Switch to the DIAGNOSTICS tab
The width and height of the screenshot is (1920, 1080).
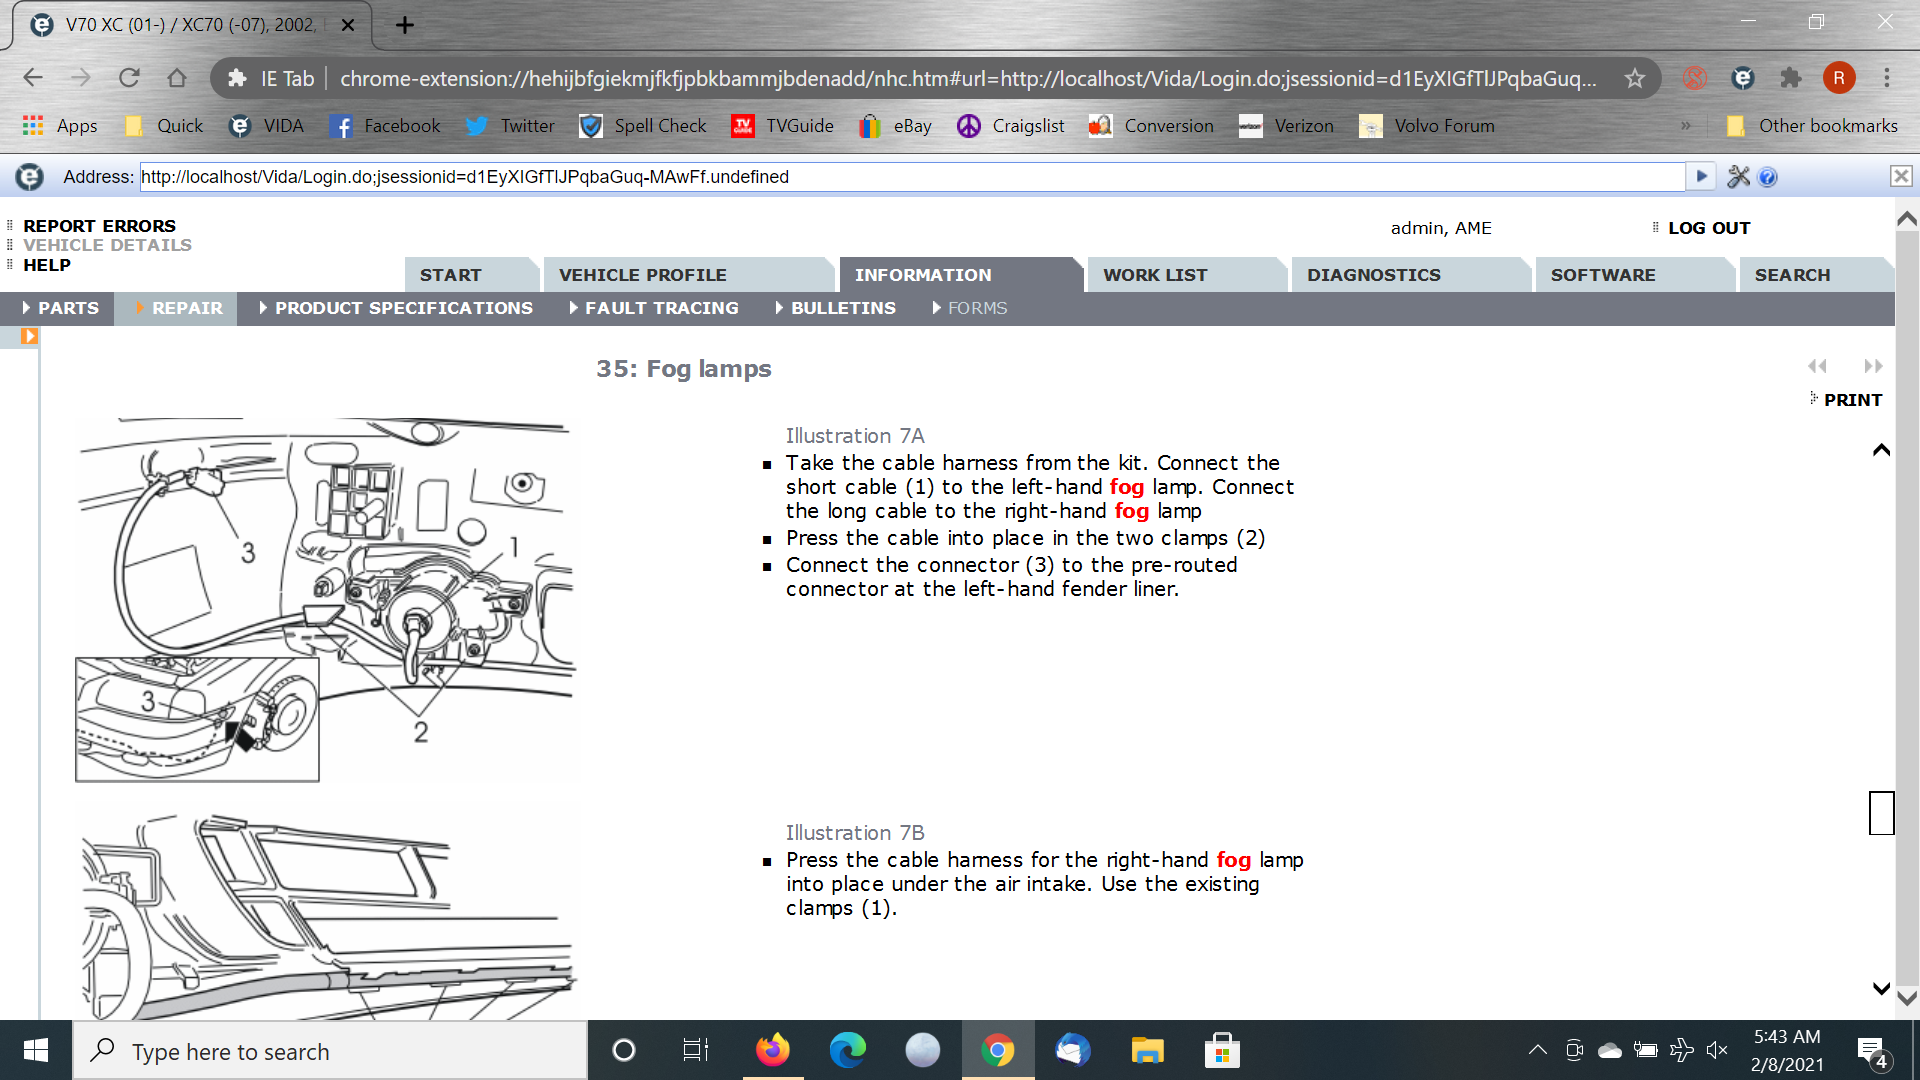coord(1373,275)
